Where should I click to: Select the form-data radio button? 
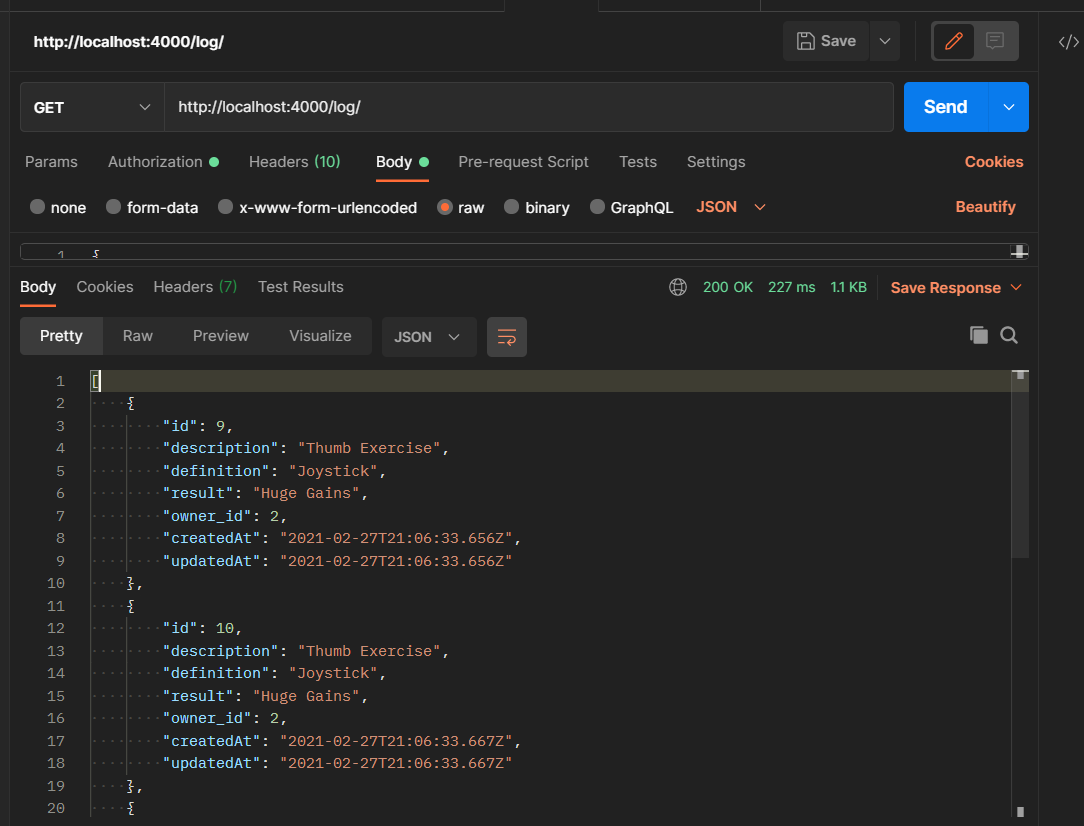pos(113,207)
